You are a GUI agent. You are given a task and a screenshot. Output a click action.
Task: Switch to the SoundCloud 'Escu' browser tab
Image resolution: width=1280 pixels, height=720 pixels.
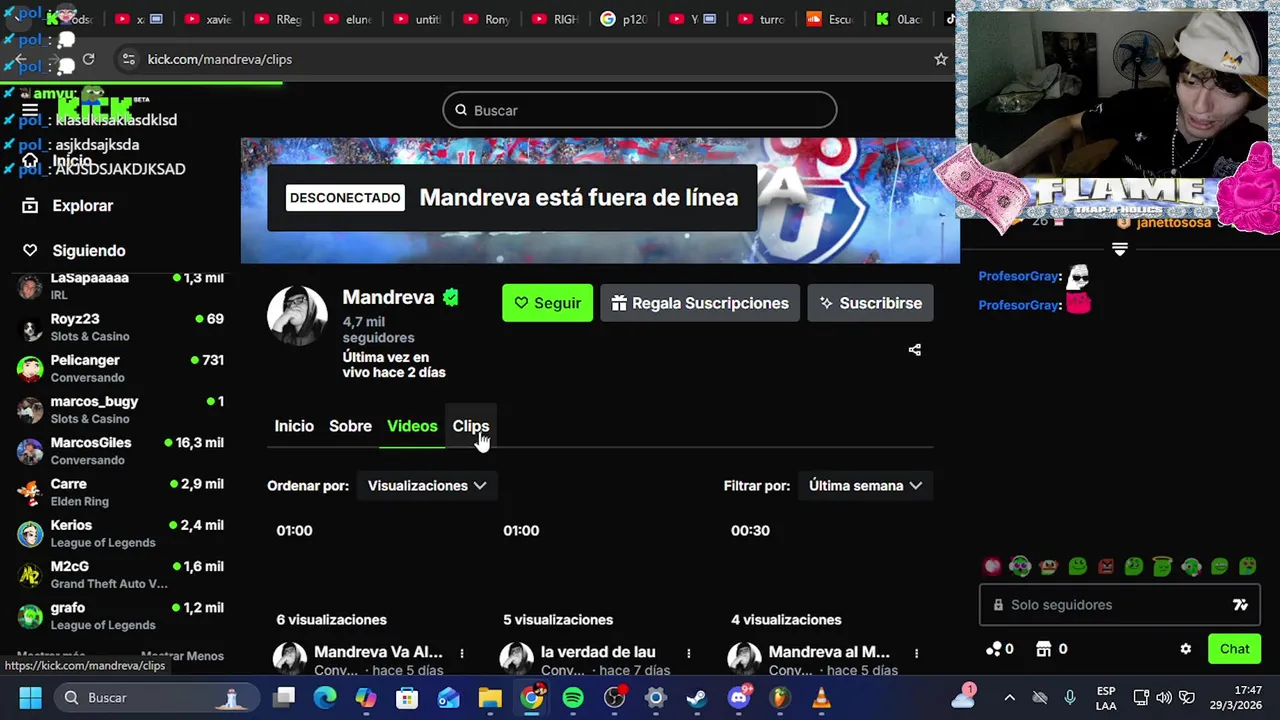(831, 19)
